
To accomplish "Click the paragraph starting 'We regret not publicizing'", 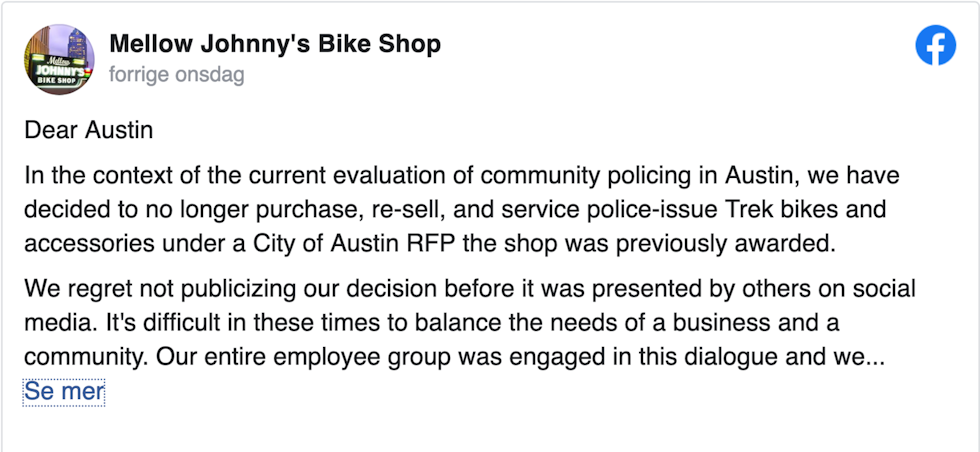I will [470, 323].
